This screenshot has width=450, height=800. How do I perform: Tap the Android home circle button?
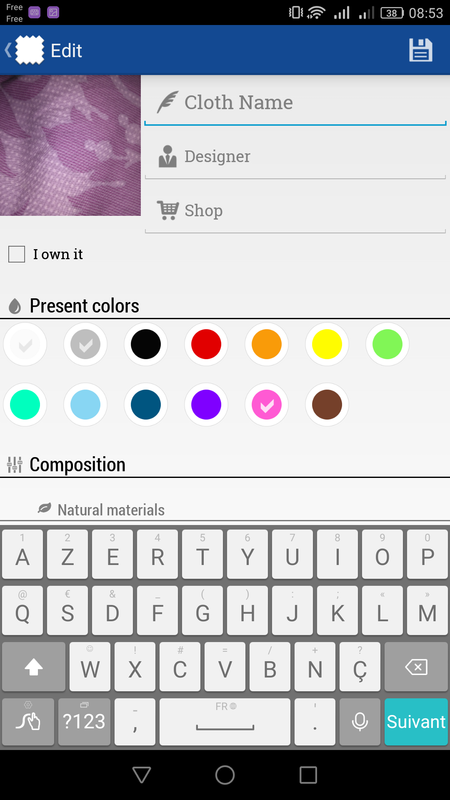[224, 774]
